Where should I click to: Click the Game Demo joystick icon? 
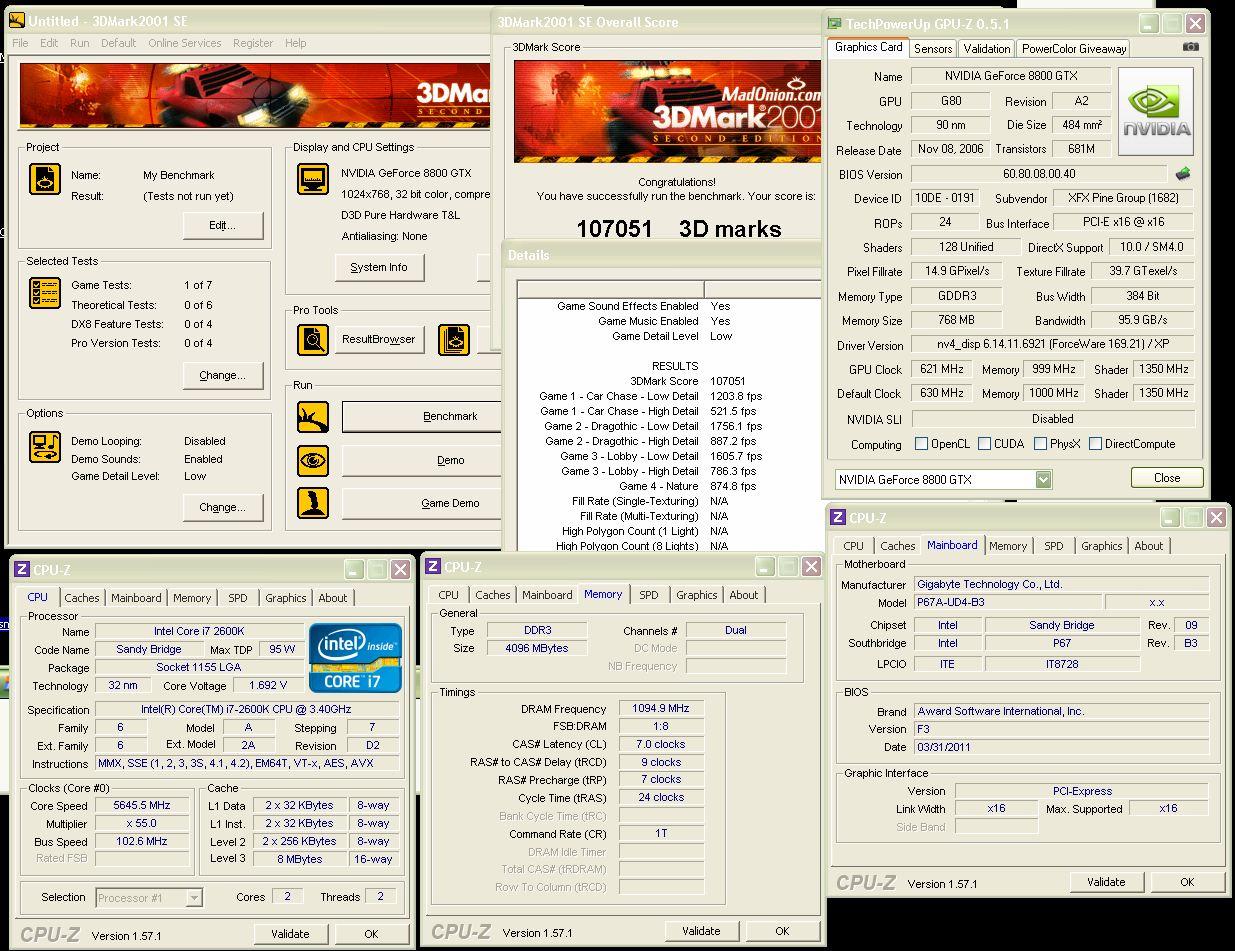[x=313, y=503]
